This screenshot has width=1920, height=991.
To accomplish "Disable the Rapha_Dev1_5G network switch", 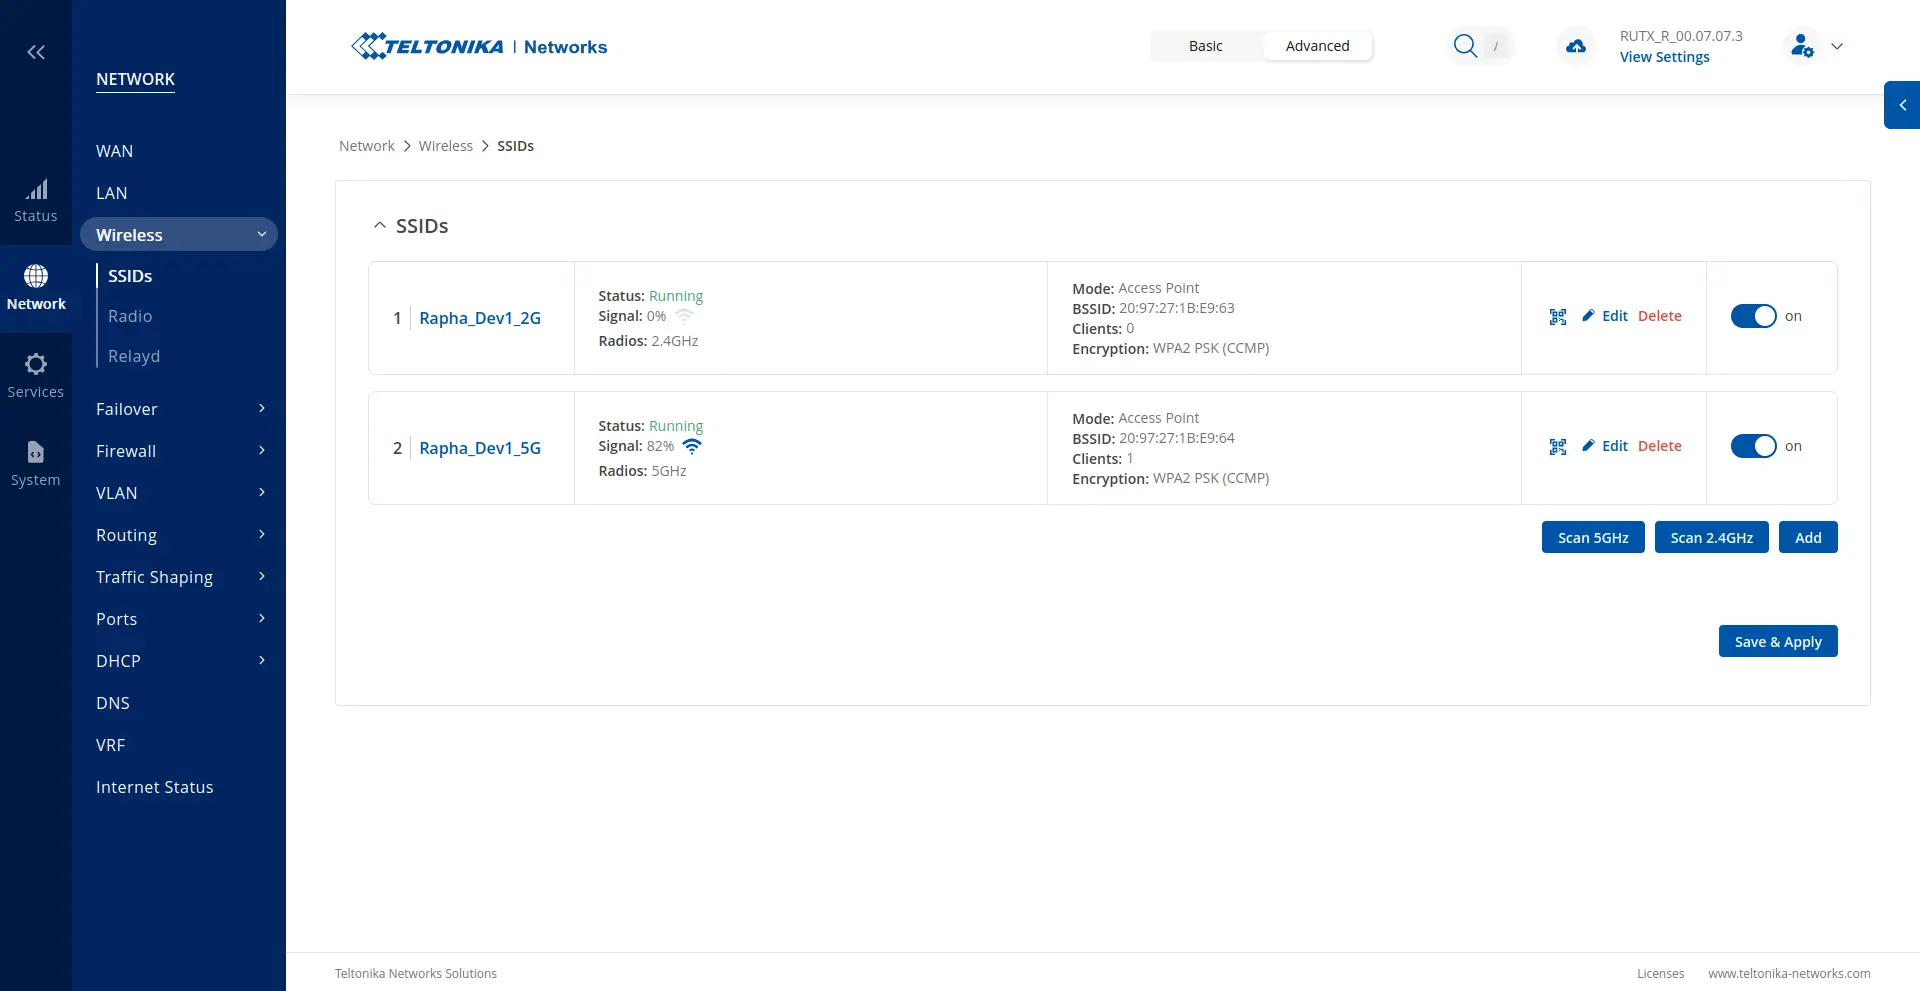I will pyautogui.click(x=1755, y=445).
